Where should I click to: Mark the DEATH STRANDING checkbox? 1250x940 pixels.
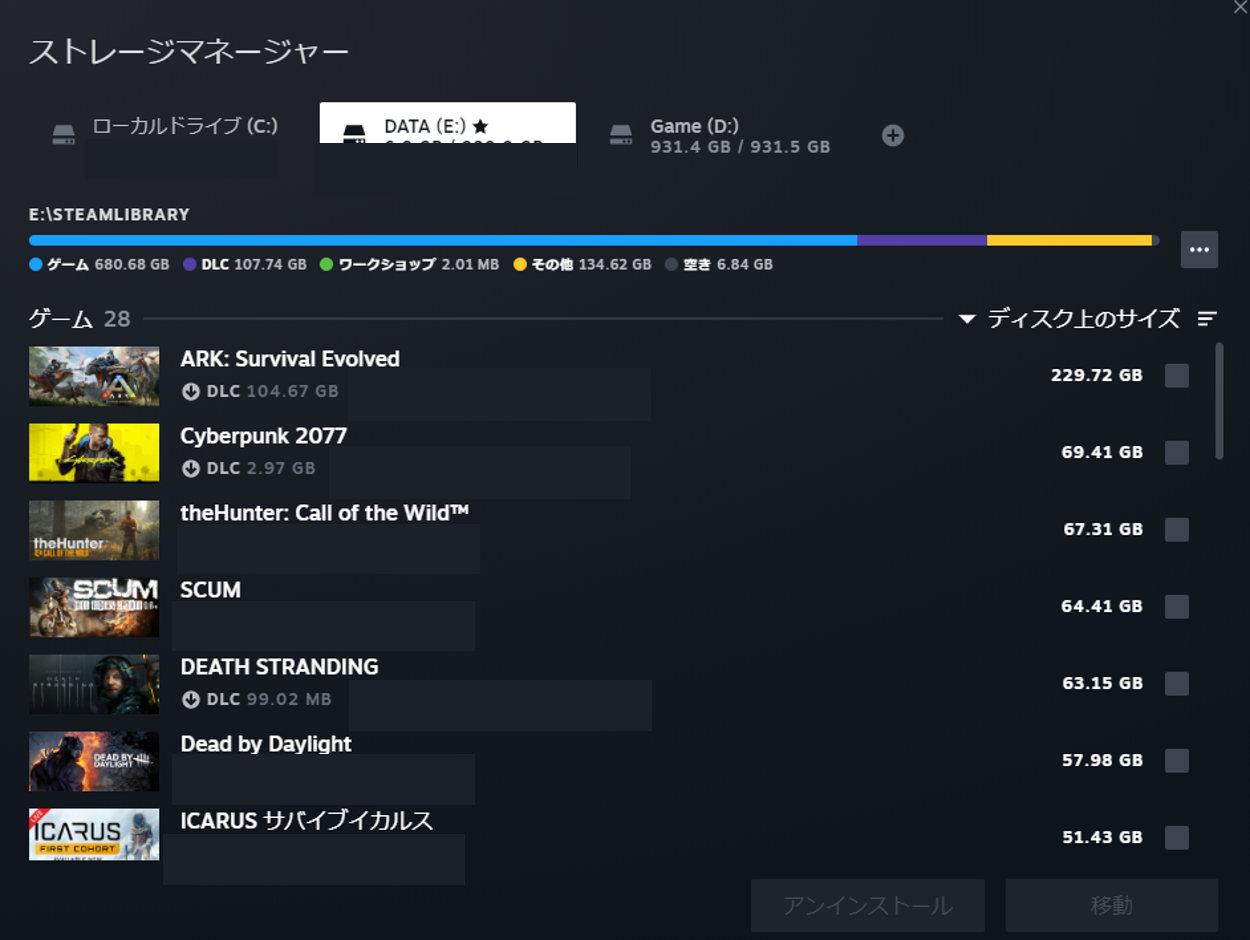[1177, 684]
